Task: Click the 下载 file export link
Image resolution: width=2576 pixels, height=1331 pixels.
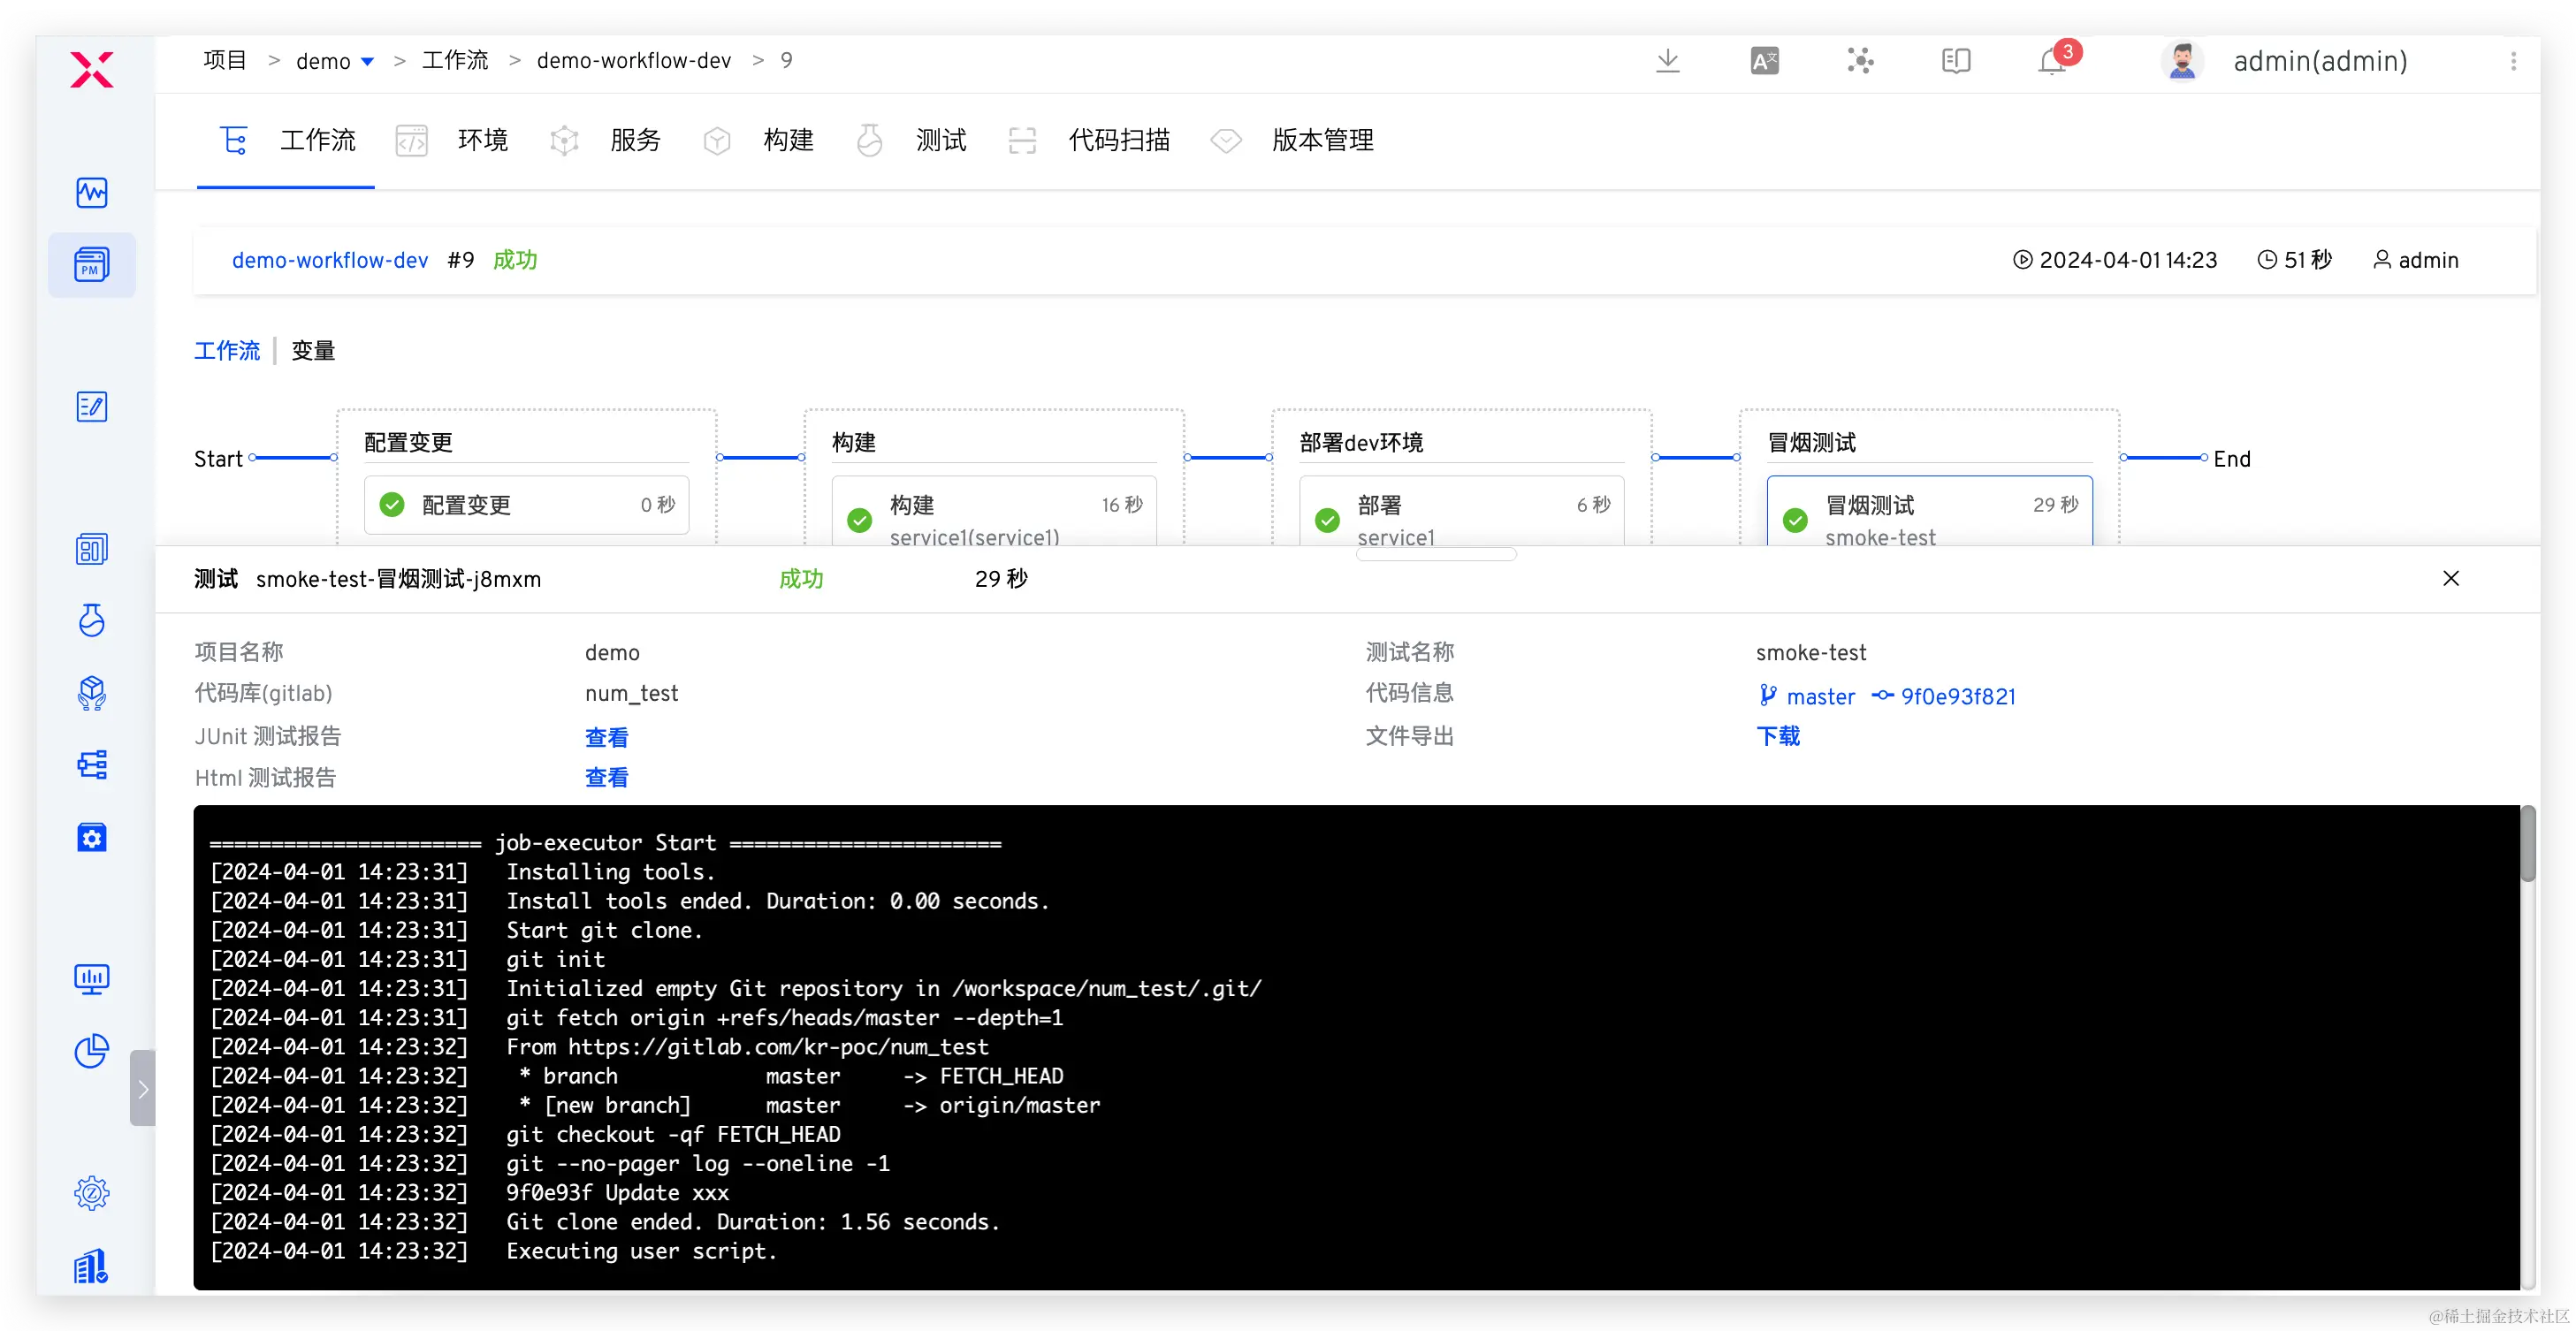Action: [x=1778, y=736]
